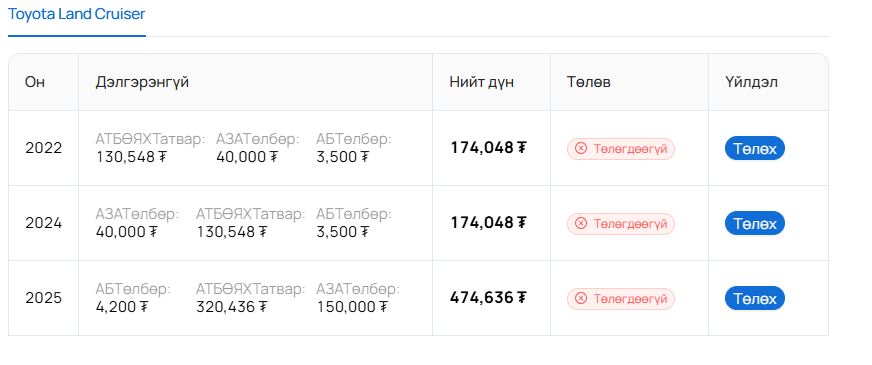
Task: Click the 320,436 ₮ tax amount in 2025
Action: [x=231, y=307]
